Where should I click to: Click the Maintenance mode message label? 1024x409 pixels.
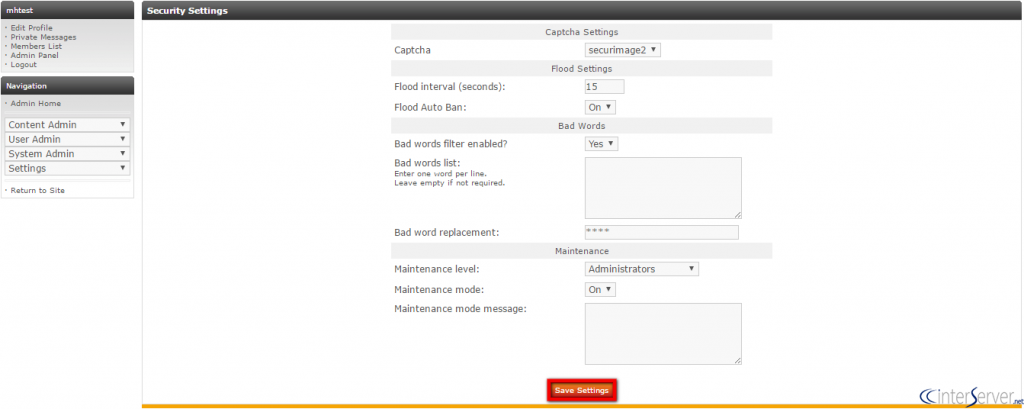pyautogui.click(x=460, y=309)
